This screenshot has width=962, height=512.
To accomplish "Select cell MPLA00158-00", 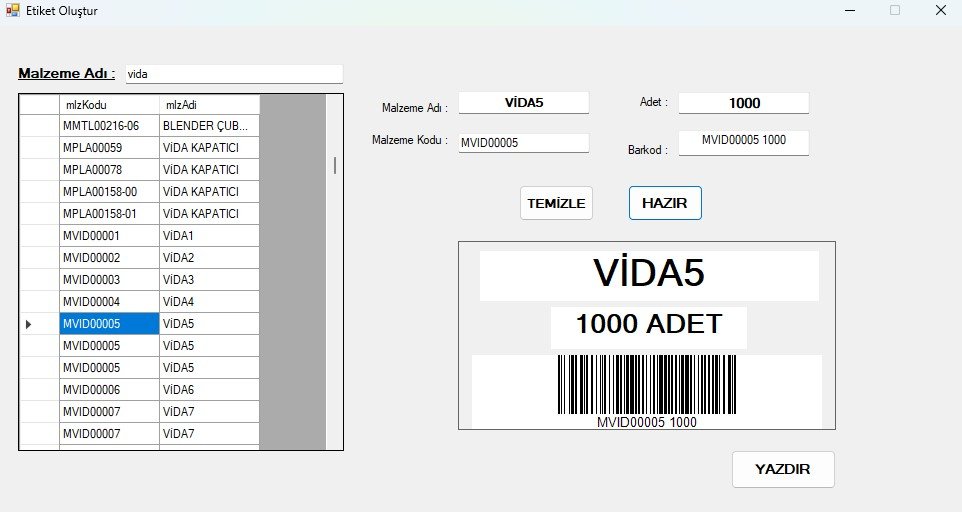I will 109,192.
